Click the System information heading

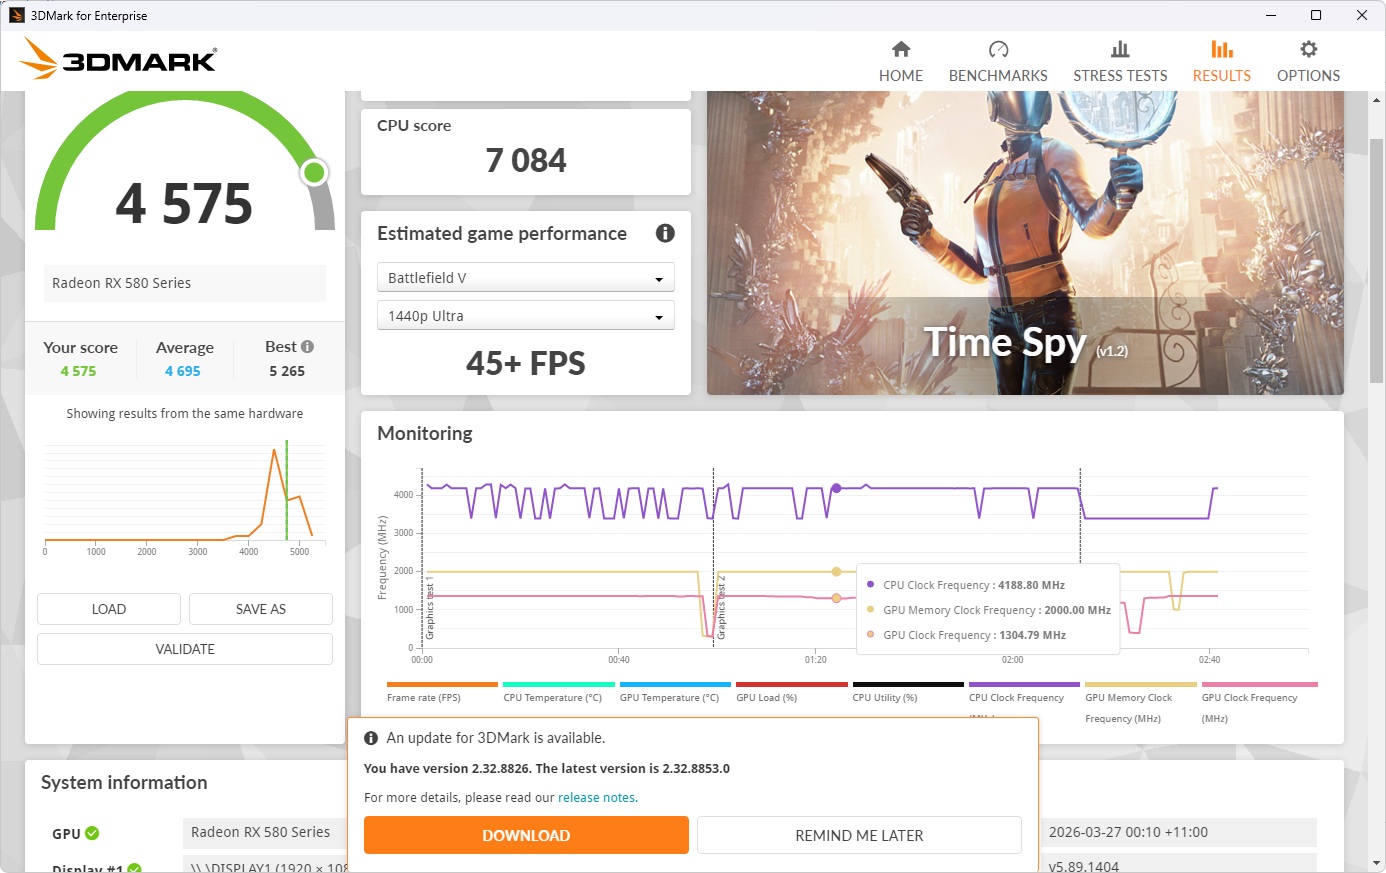click(124, 782)
